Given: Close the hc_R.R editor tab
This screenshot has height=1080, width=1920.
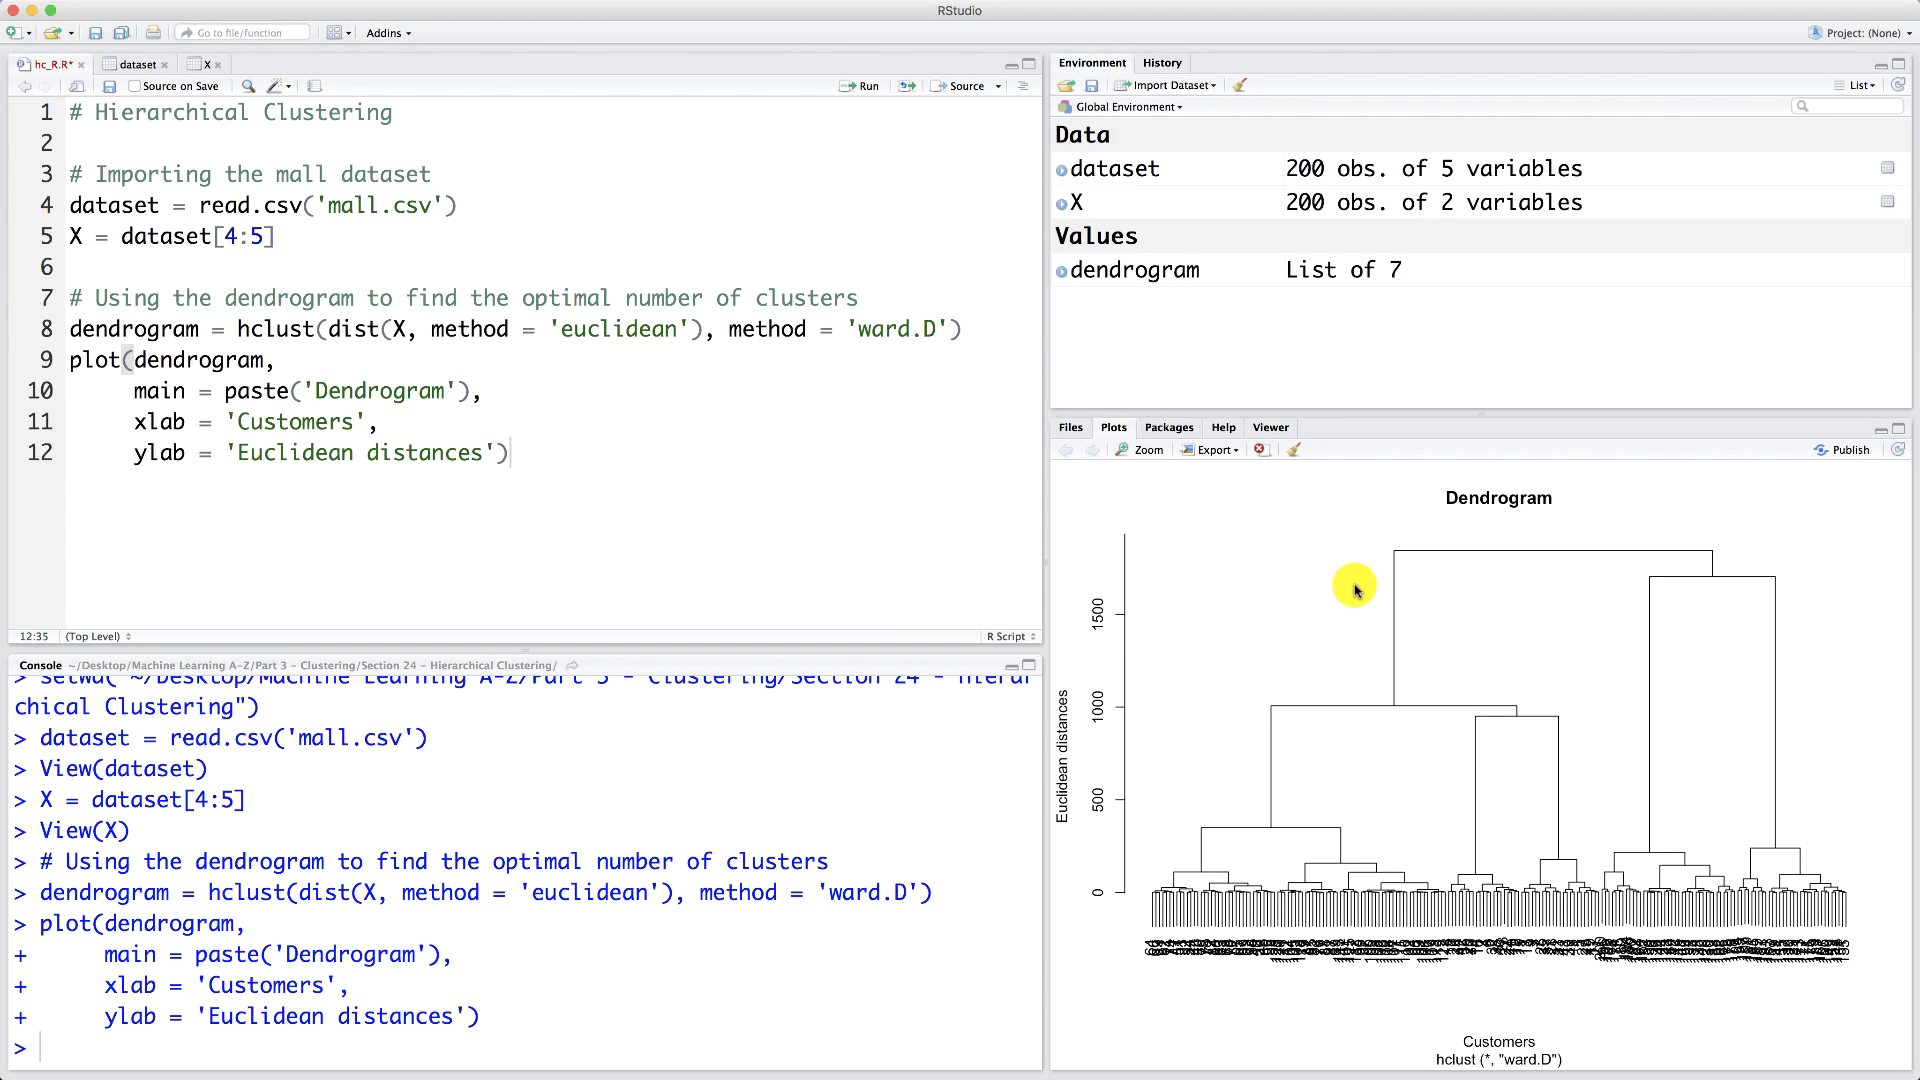Looking at the screenshot, I should [x=81, y=65].
